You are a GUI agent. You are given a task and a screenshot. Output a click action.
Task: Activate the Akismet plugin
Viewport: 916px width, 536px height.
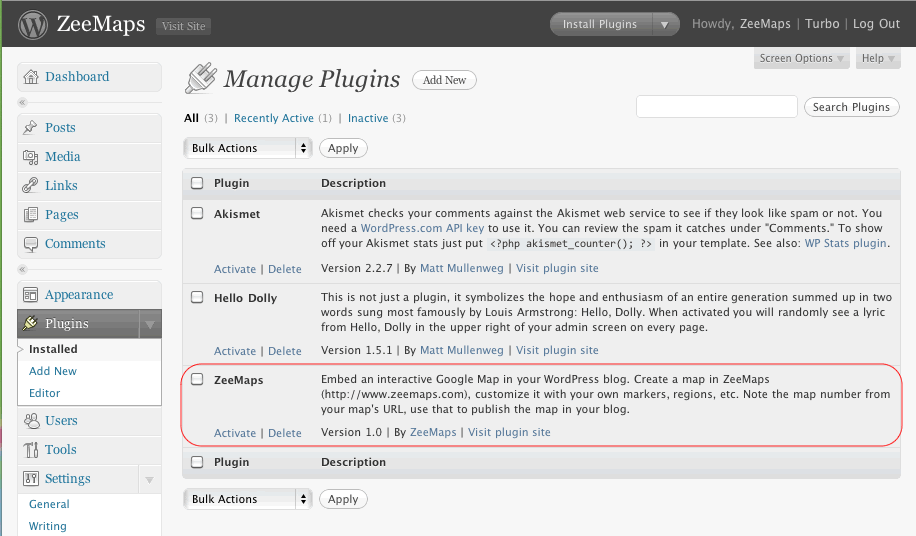tap(235, 269)
